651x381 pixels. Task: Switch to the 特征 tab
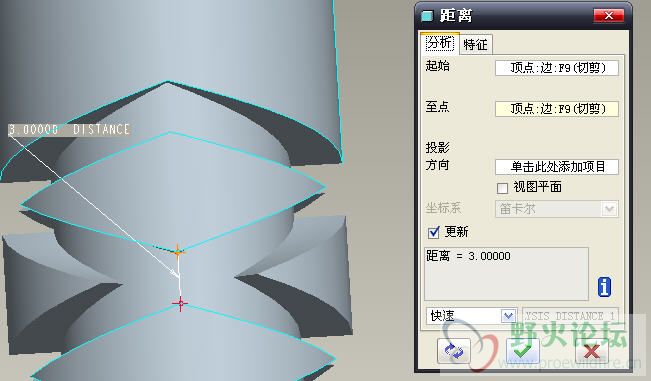click(x=475, y=44)
